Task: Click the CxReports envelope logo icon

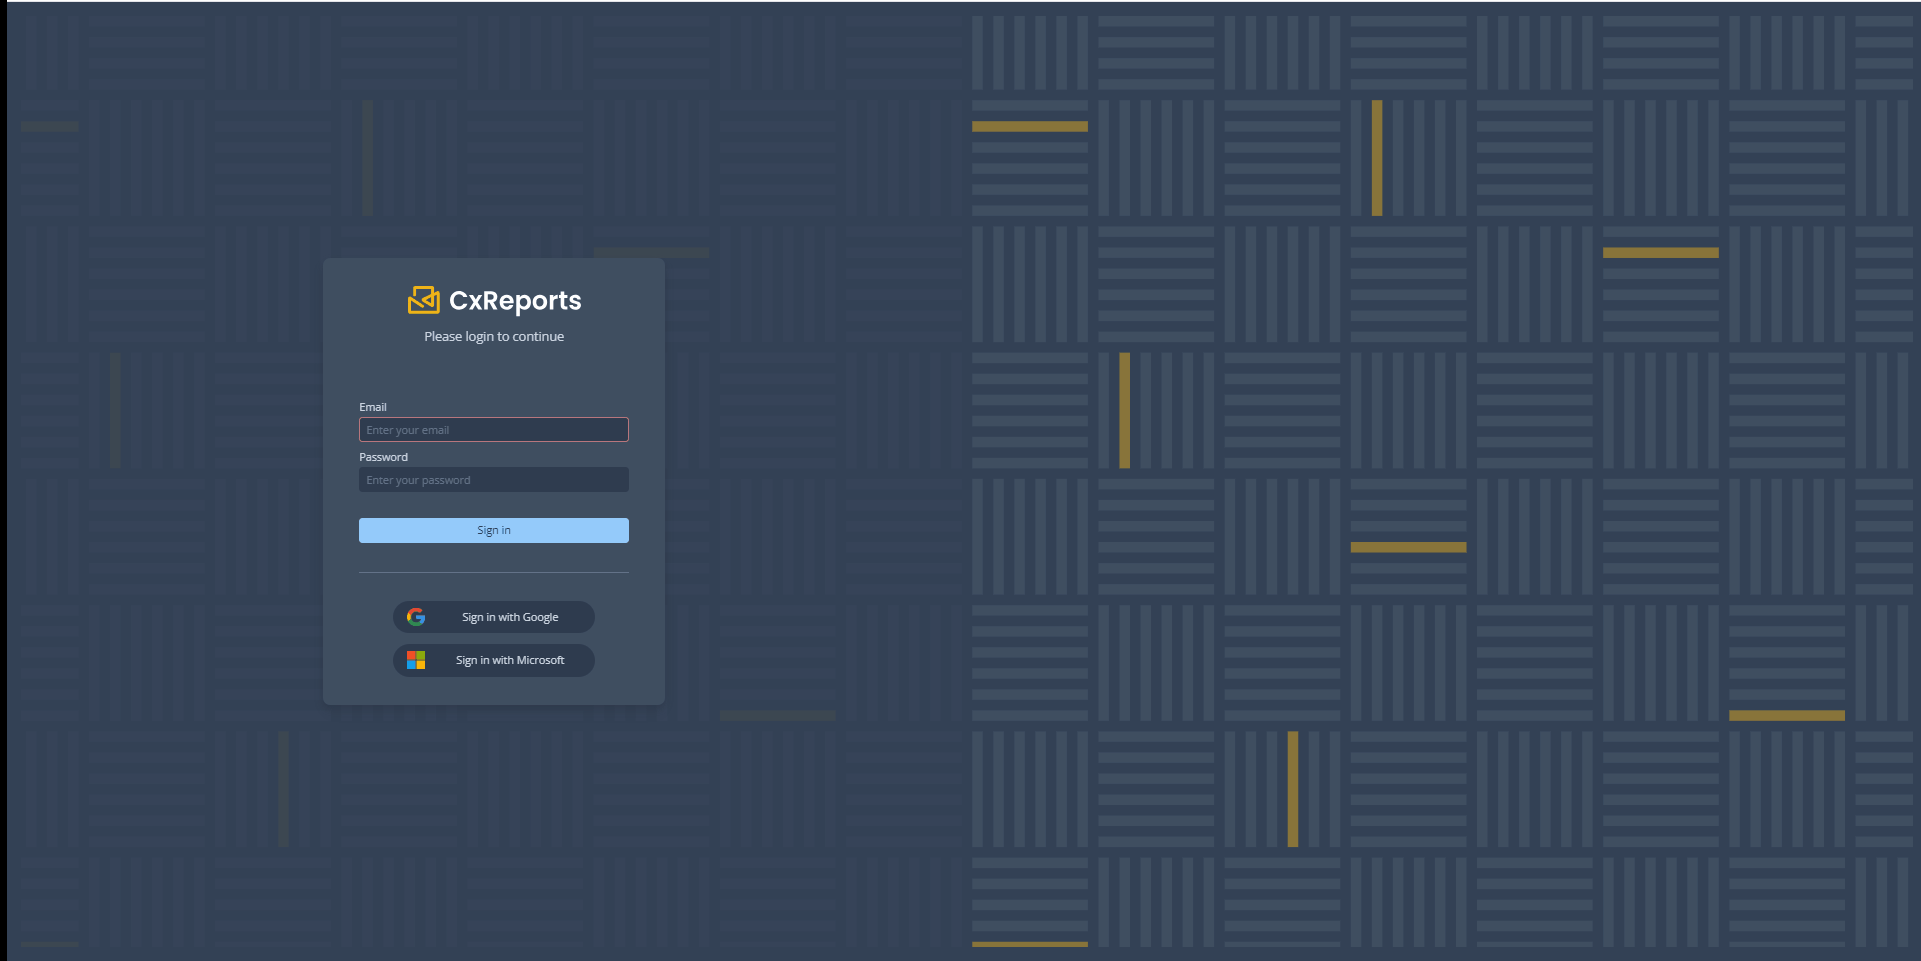Action: [424, 300]
